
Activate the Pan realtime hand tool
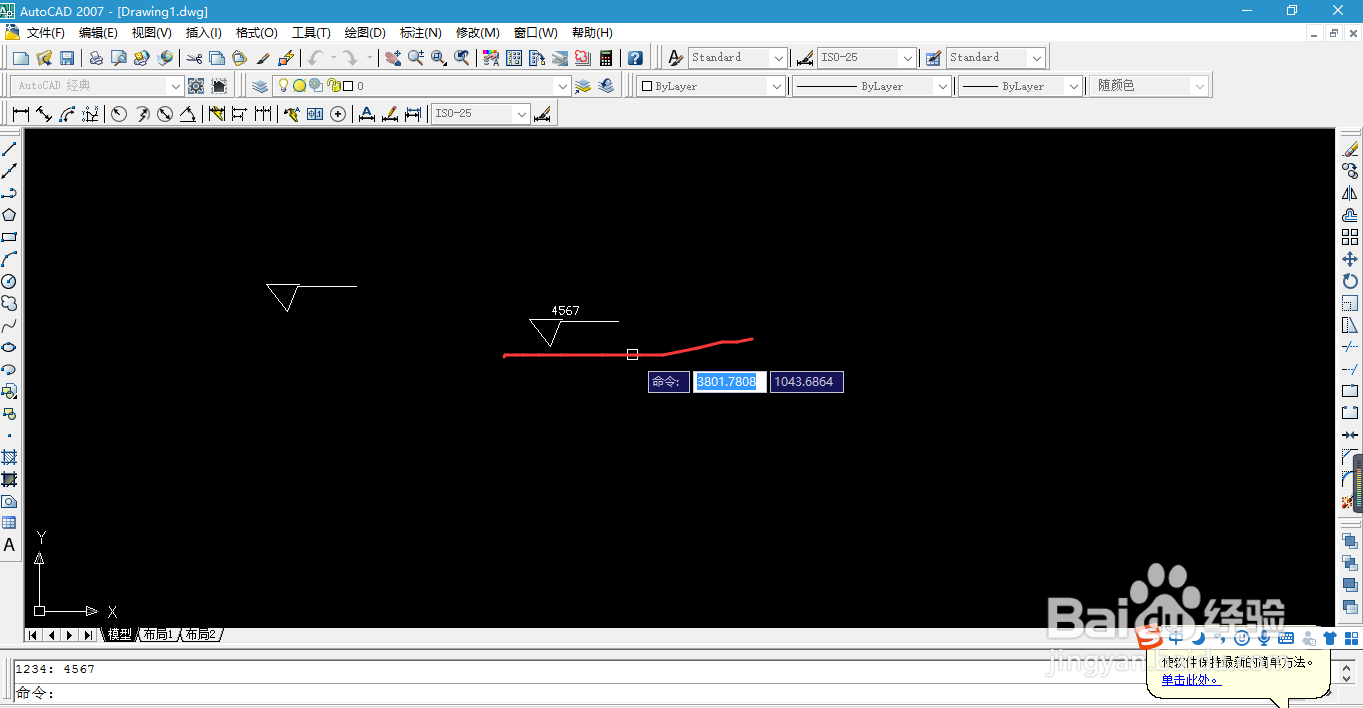[393, 58]
